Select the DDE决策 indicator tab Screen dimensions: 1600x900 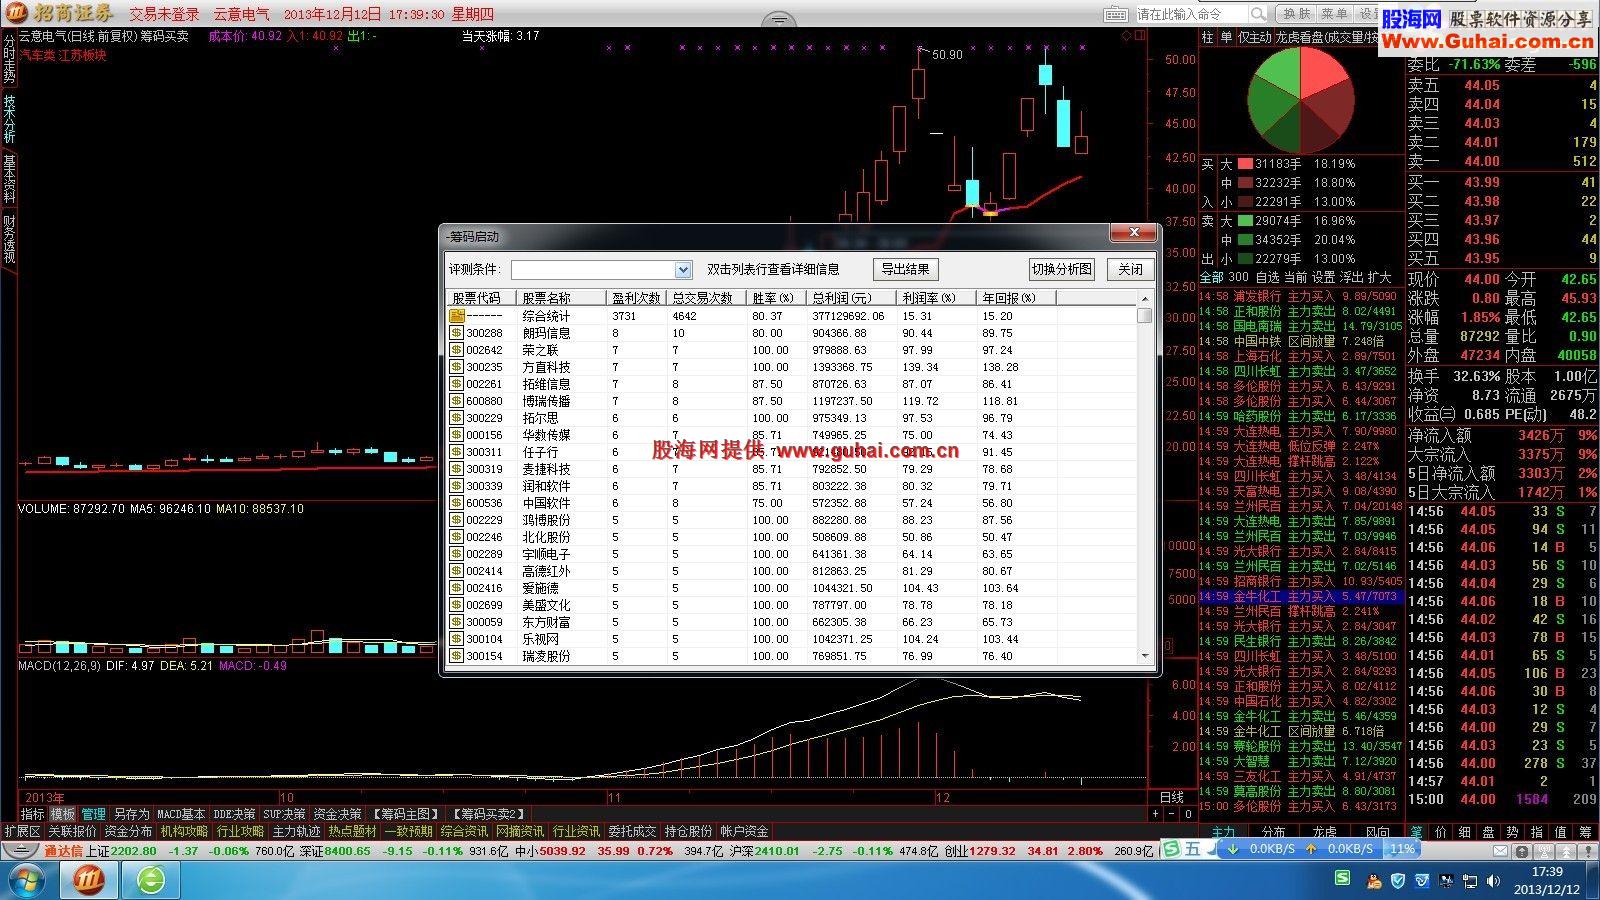click(x=234, y=814)
